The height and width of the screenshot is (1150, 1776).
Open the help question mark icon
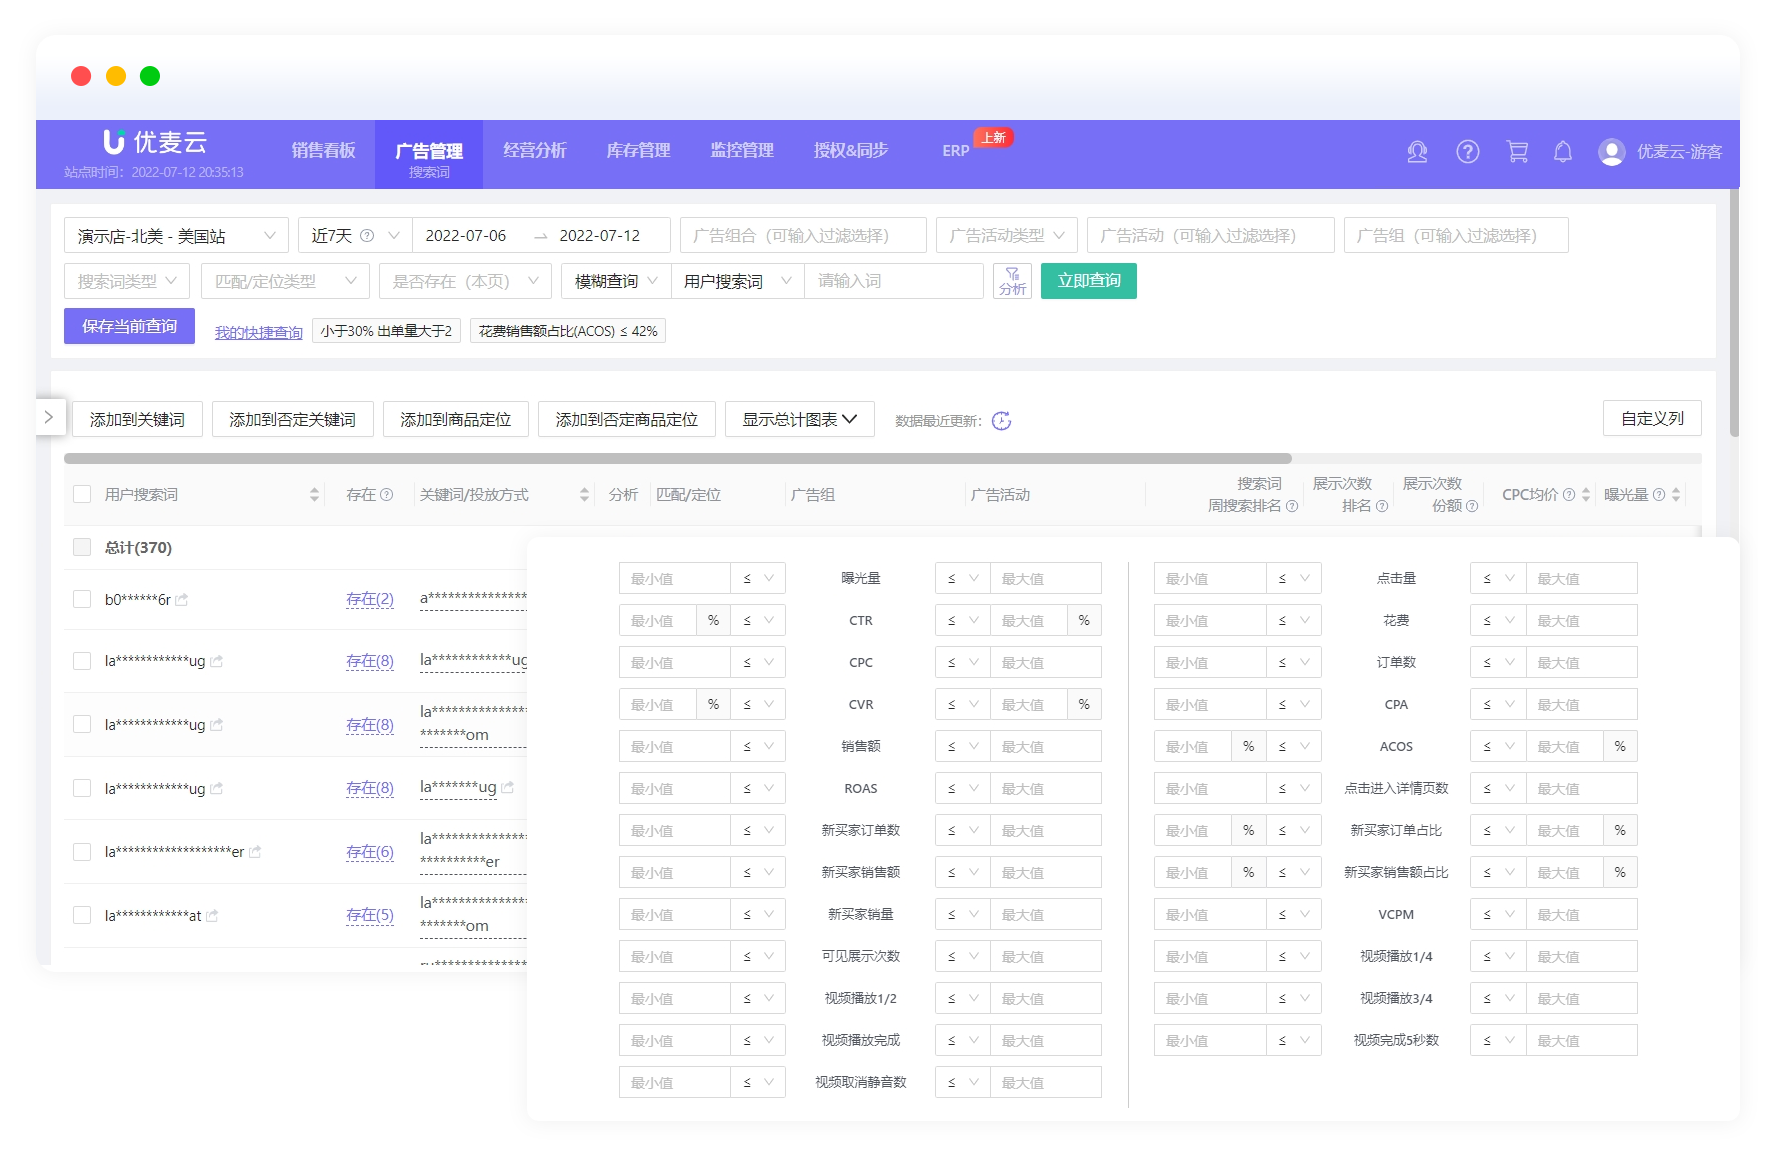point(1467,152)
